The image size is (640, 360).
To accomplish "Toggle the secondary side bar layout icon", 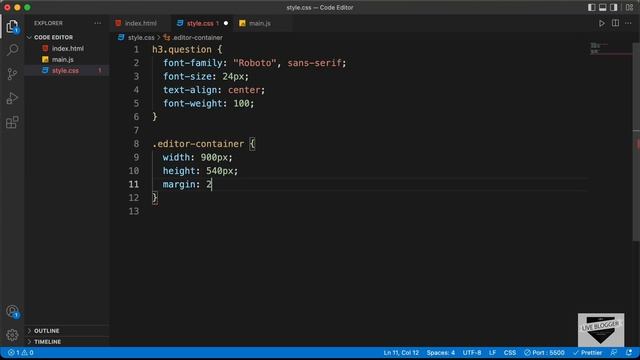I will pyautogui.click(x=613, y=7).
